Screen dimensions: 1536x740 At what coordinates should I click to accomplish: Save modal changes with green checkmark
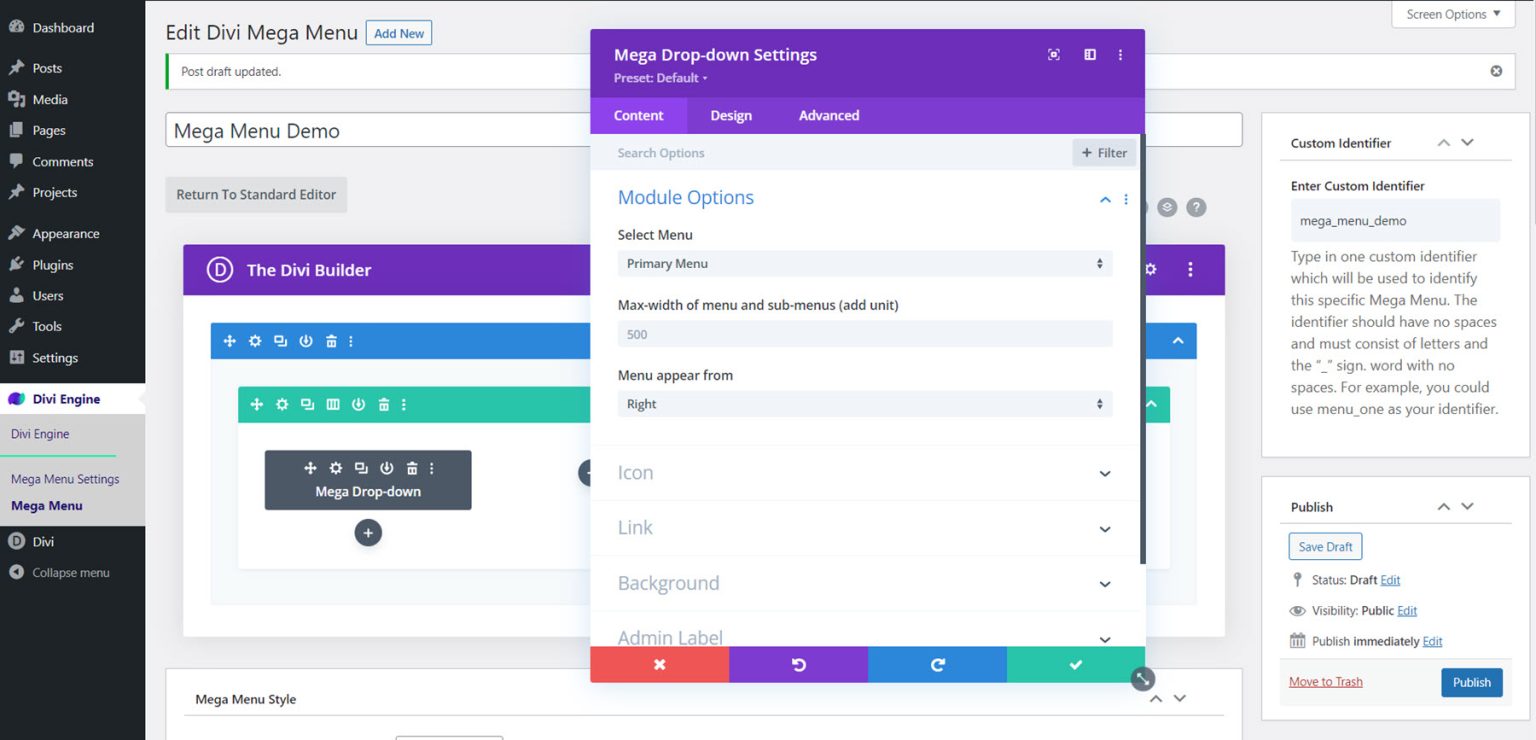click(x=1075, y=663)
